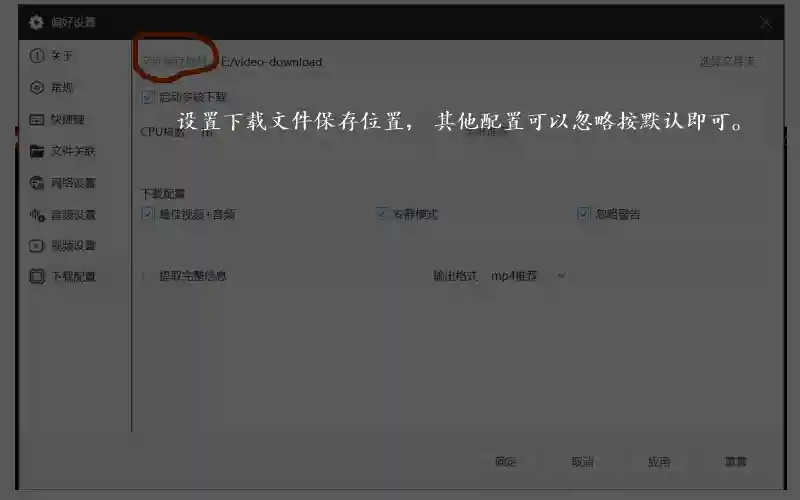Click the 重置 (Reset) button

(735, 462)
